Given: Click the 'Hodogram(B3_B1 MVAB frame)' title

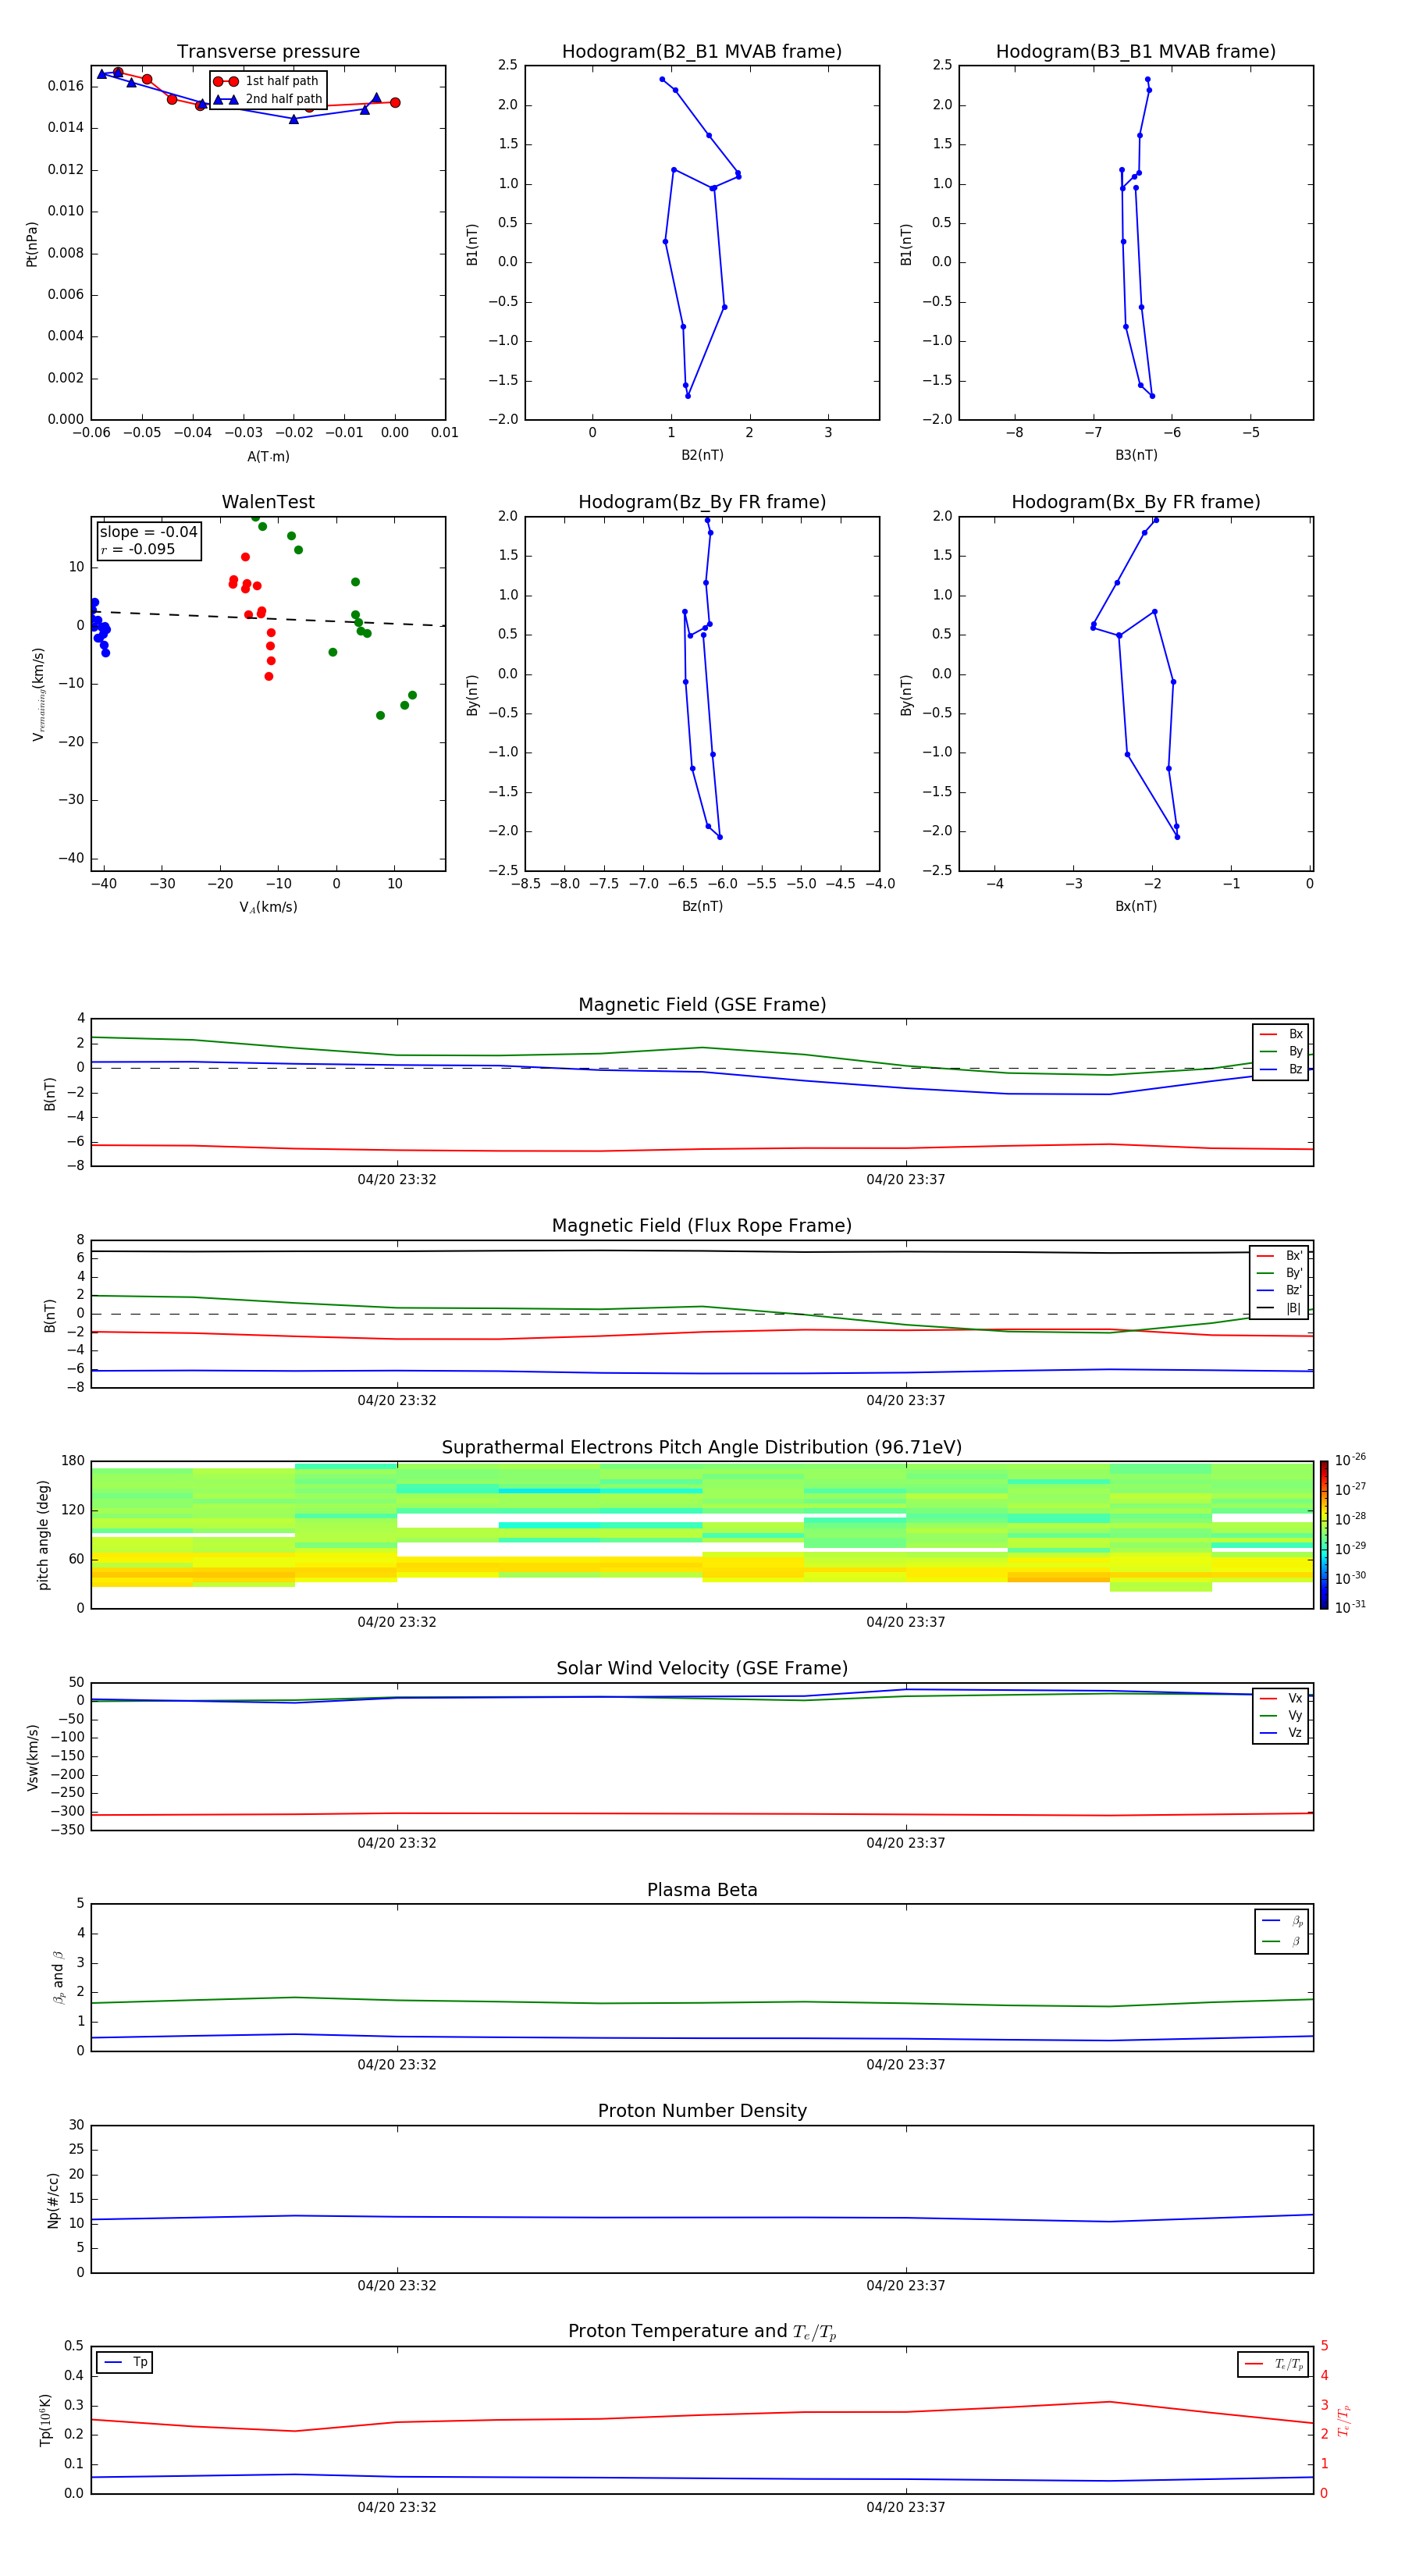Looking at the screenshot, I should (x=1136, y=52).
